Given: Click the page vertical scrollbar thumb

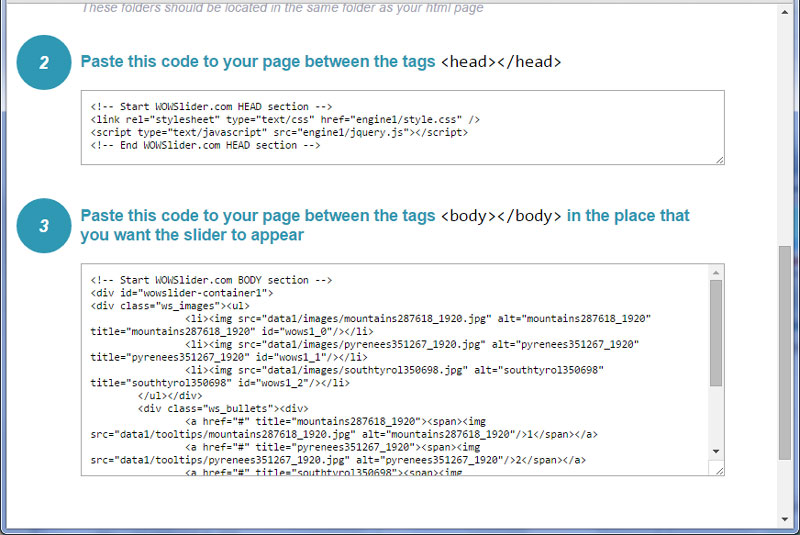Looking at the screenshot, I should click(785, 353).
